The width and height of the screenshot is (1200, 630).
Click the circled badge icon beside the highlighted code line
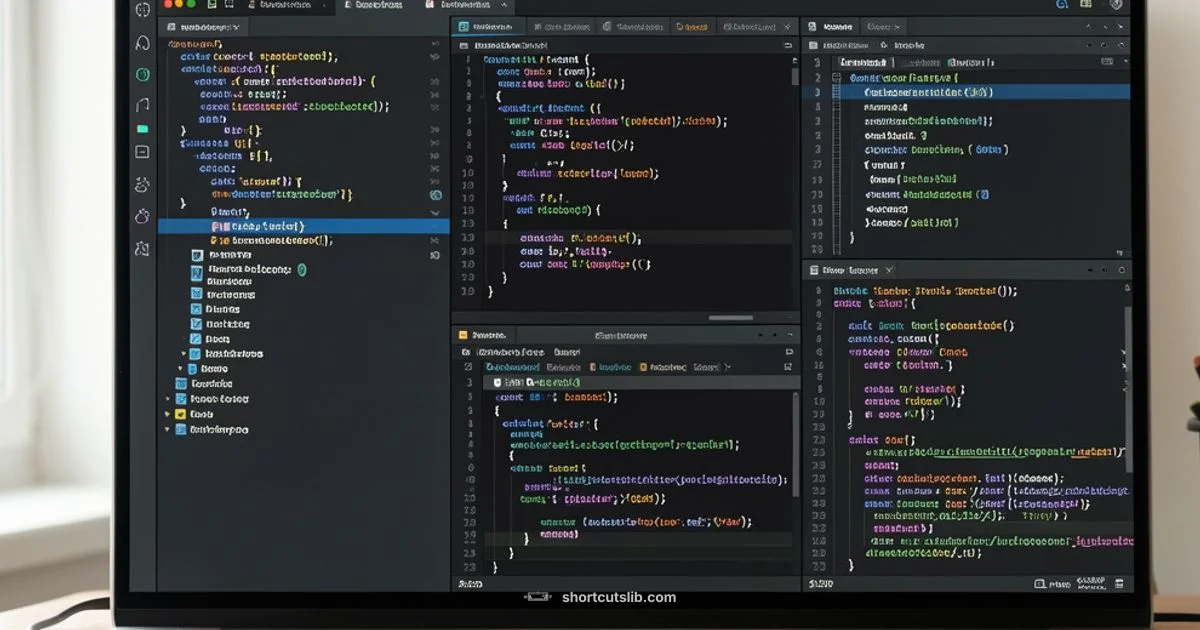[436, 196]
